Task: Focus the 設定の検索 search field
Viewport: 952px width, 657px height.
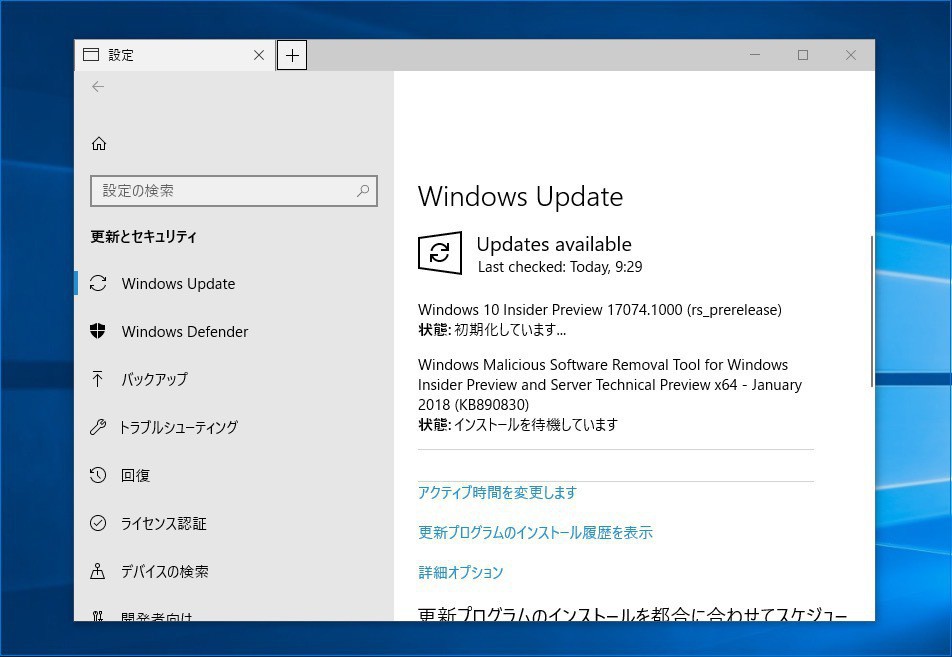Action: pyautogui.click(x=234, y=191)
